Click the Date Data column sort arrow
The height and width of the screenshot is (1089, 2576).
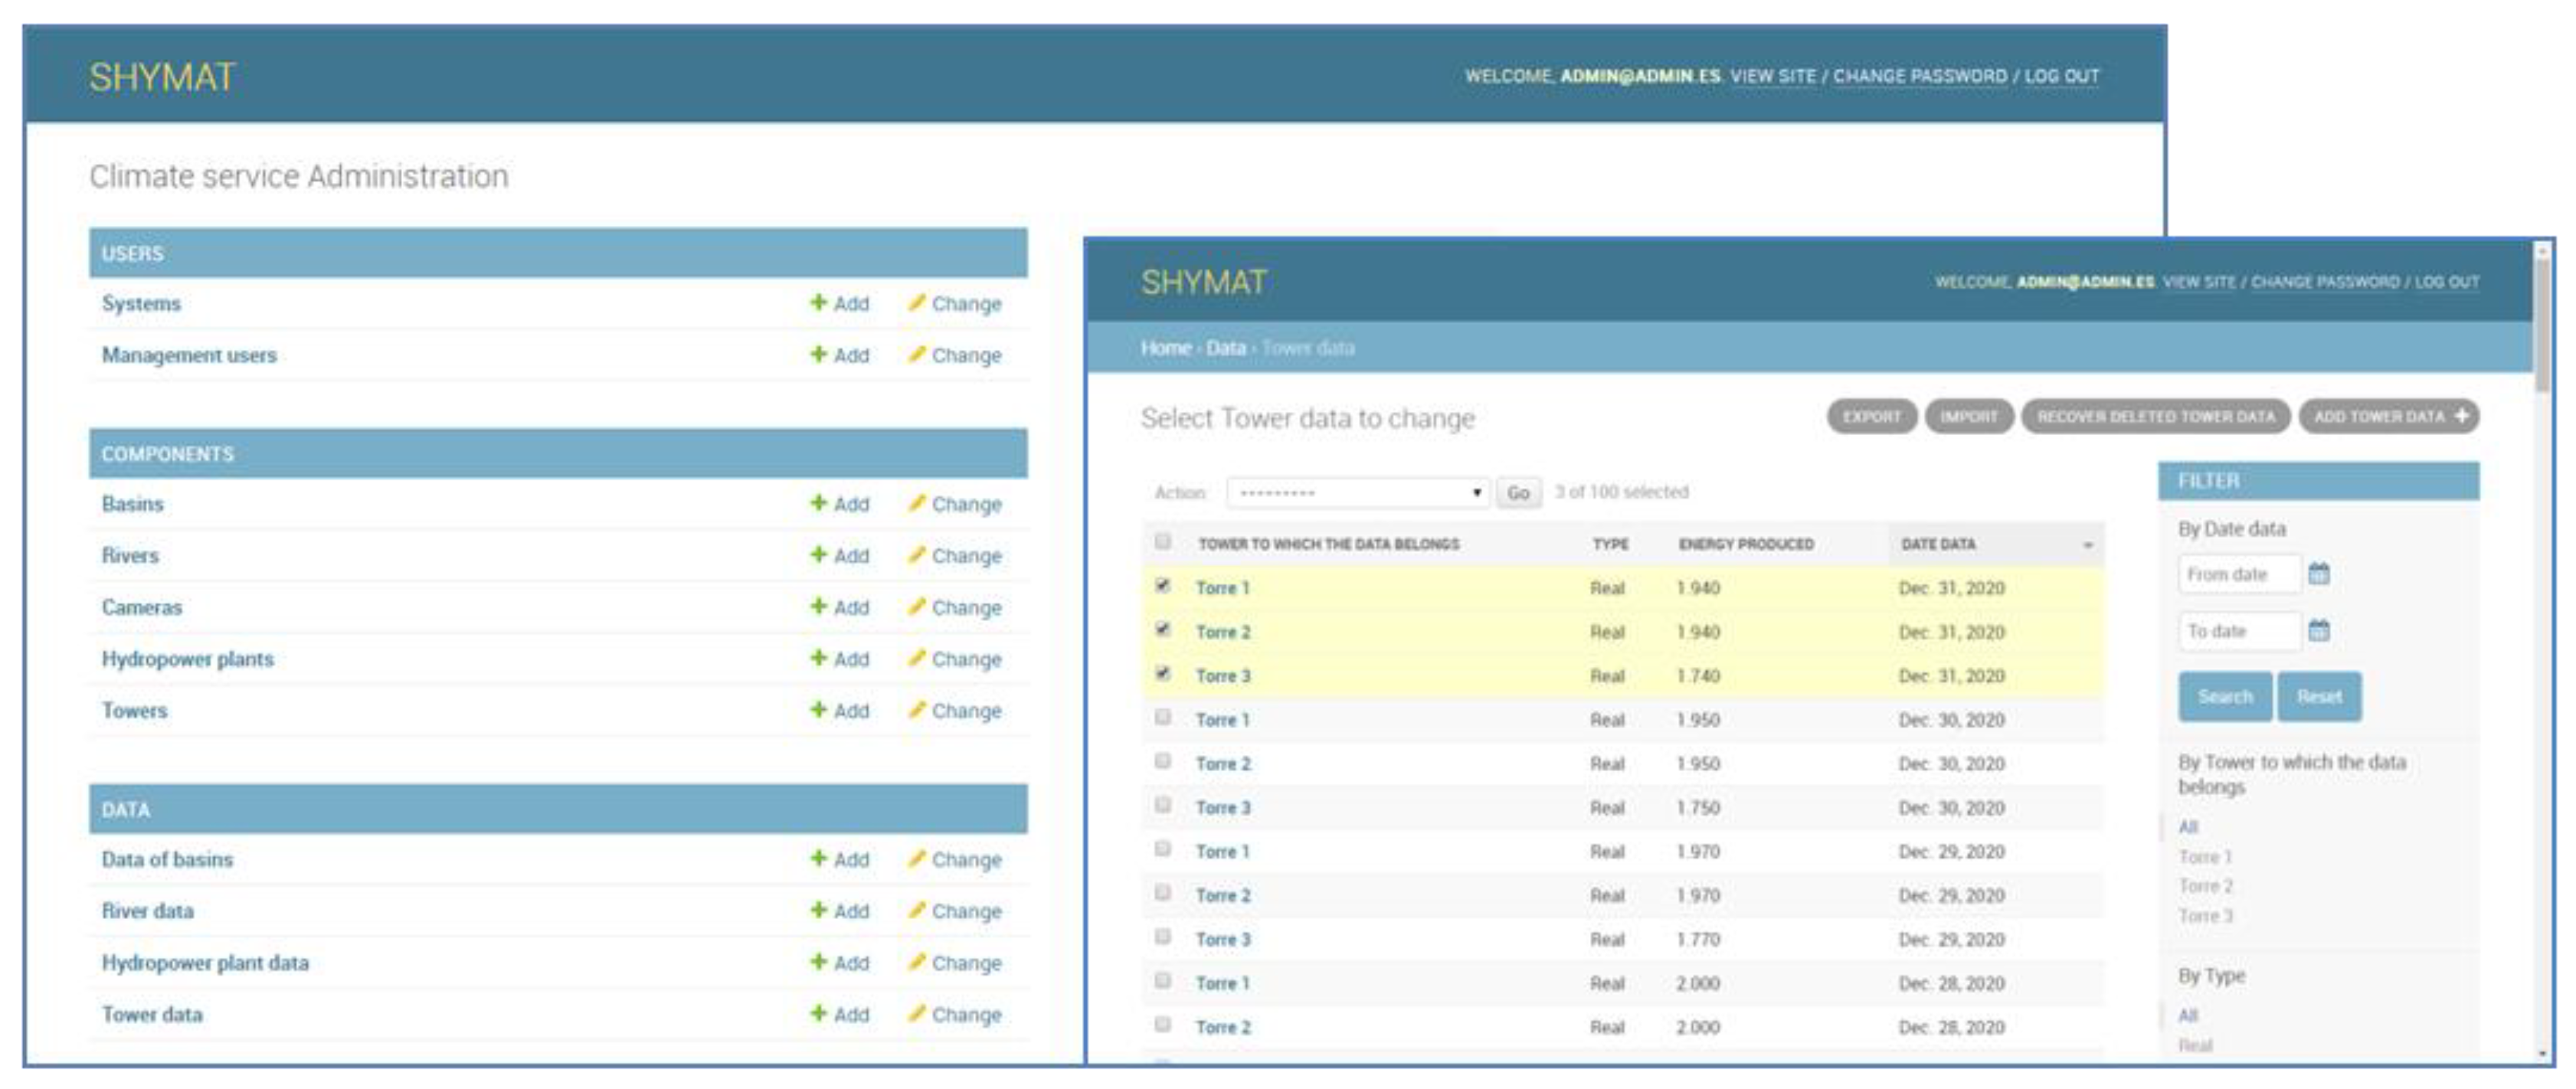tap(2087, 545)
